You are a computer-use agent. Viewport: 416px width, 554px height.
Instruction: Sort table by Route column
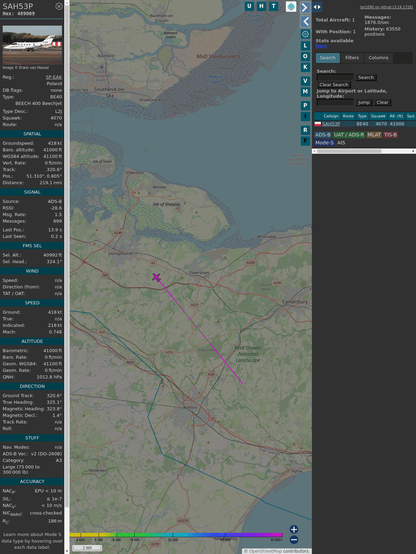348,116
